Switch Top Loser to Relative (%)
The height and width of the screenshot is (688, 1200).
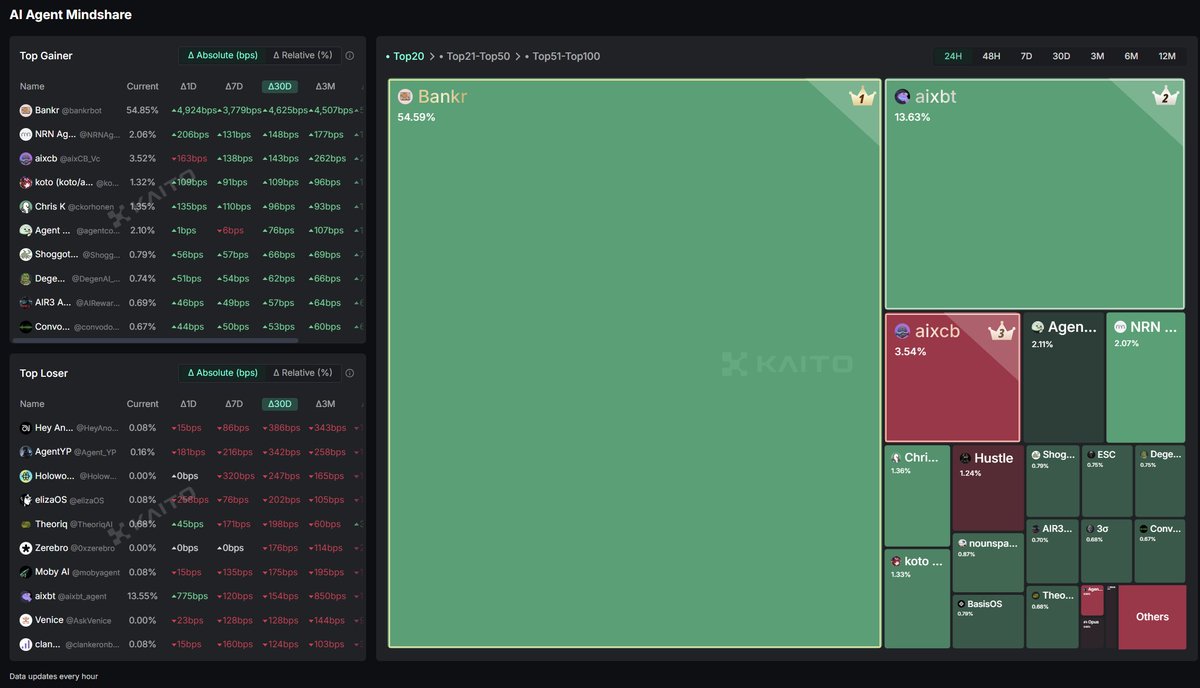[303, 373]
